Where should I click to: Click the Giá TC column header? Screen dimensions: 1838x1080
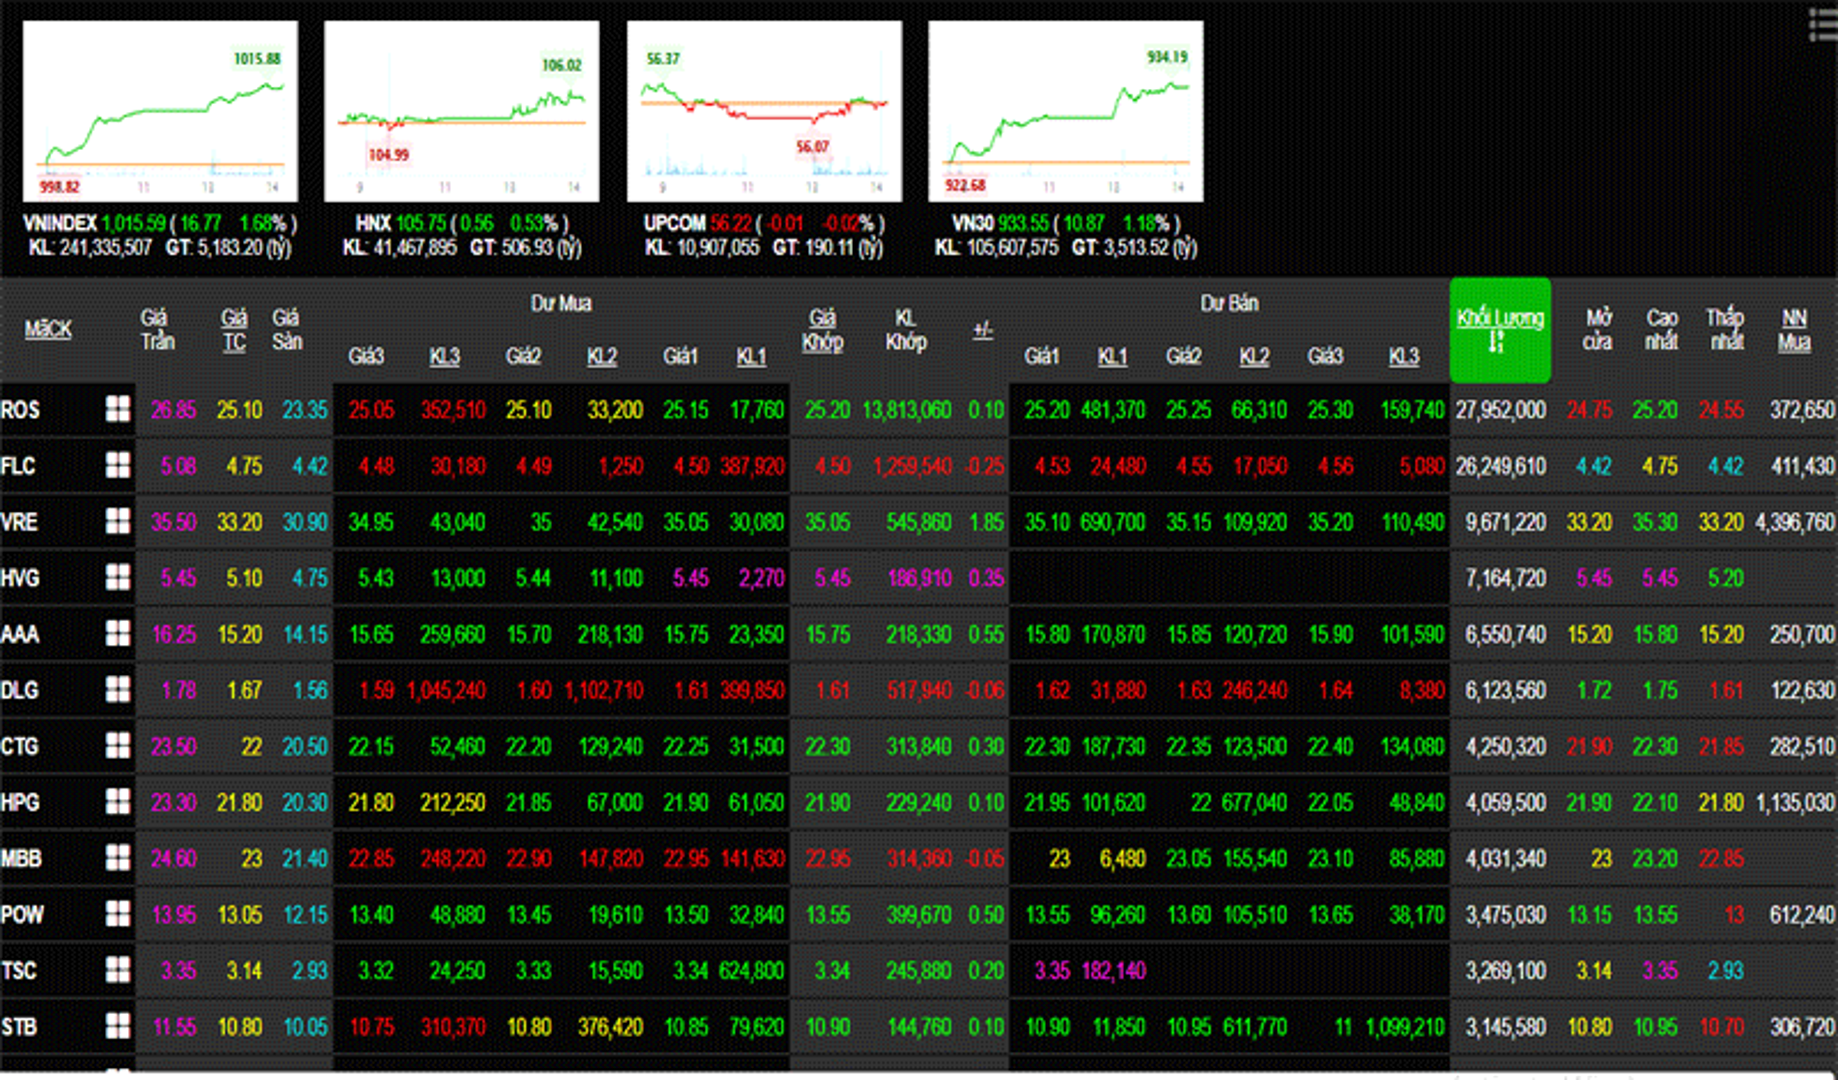234,330
